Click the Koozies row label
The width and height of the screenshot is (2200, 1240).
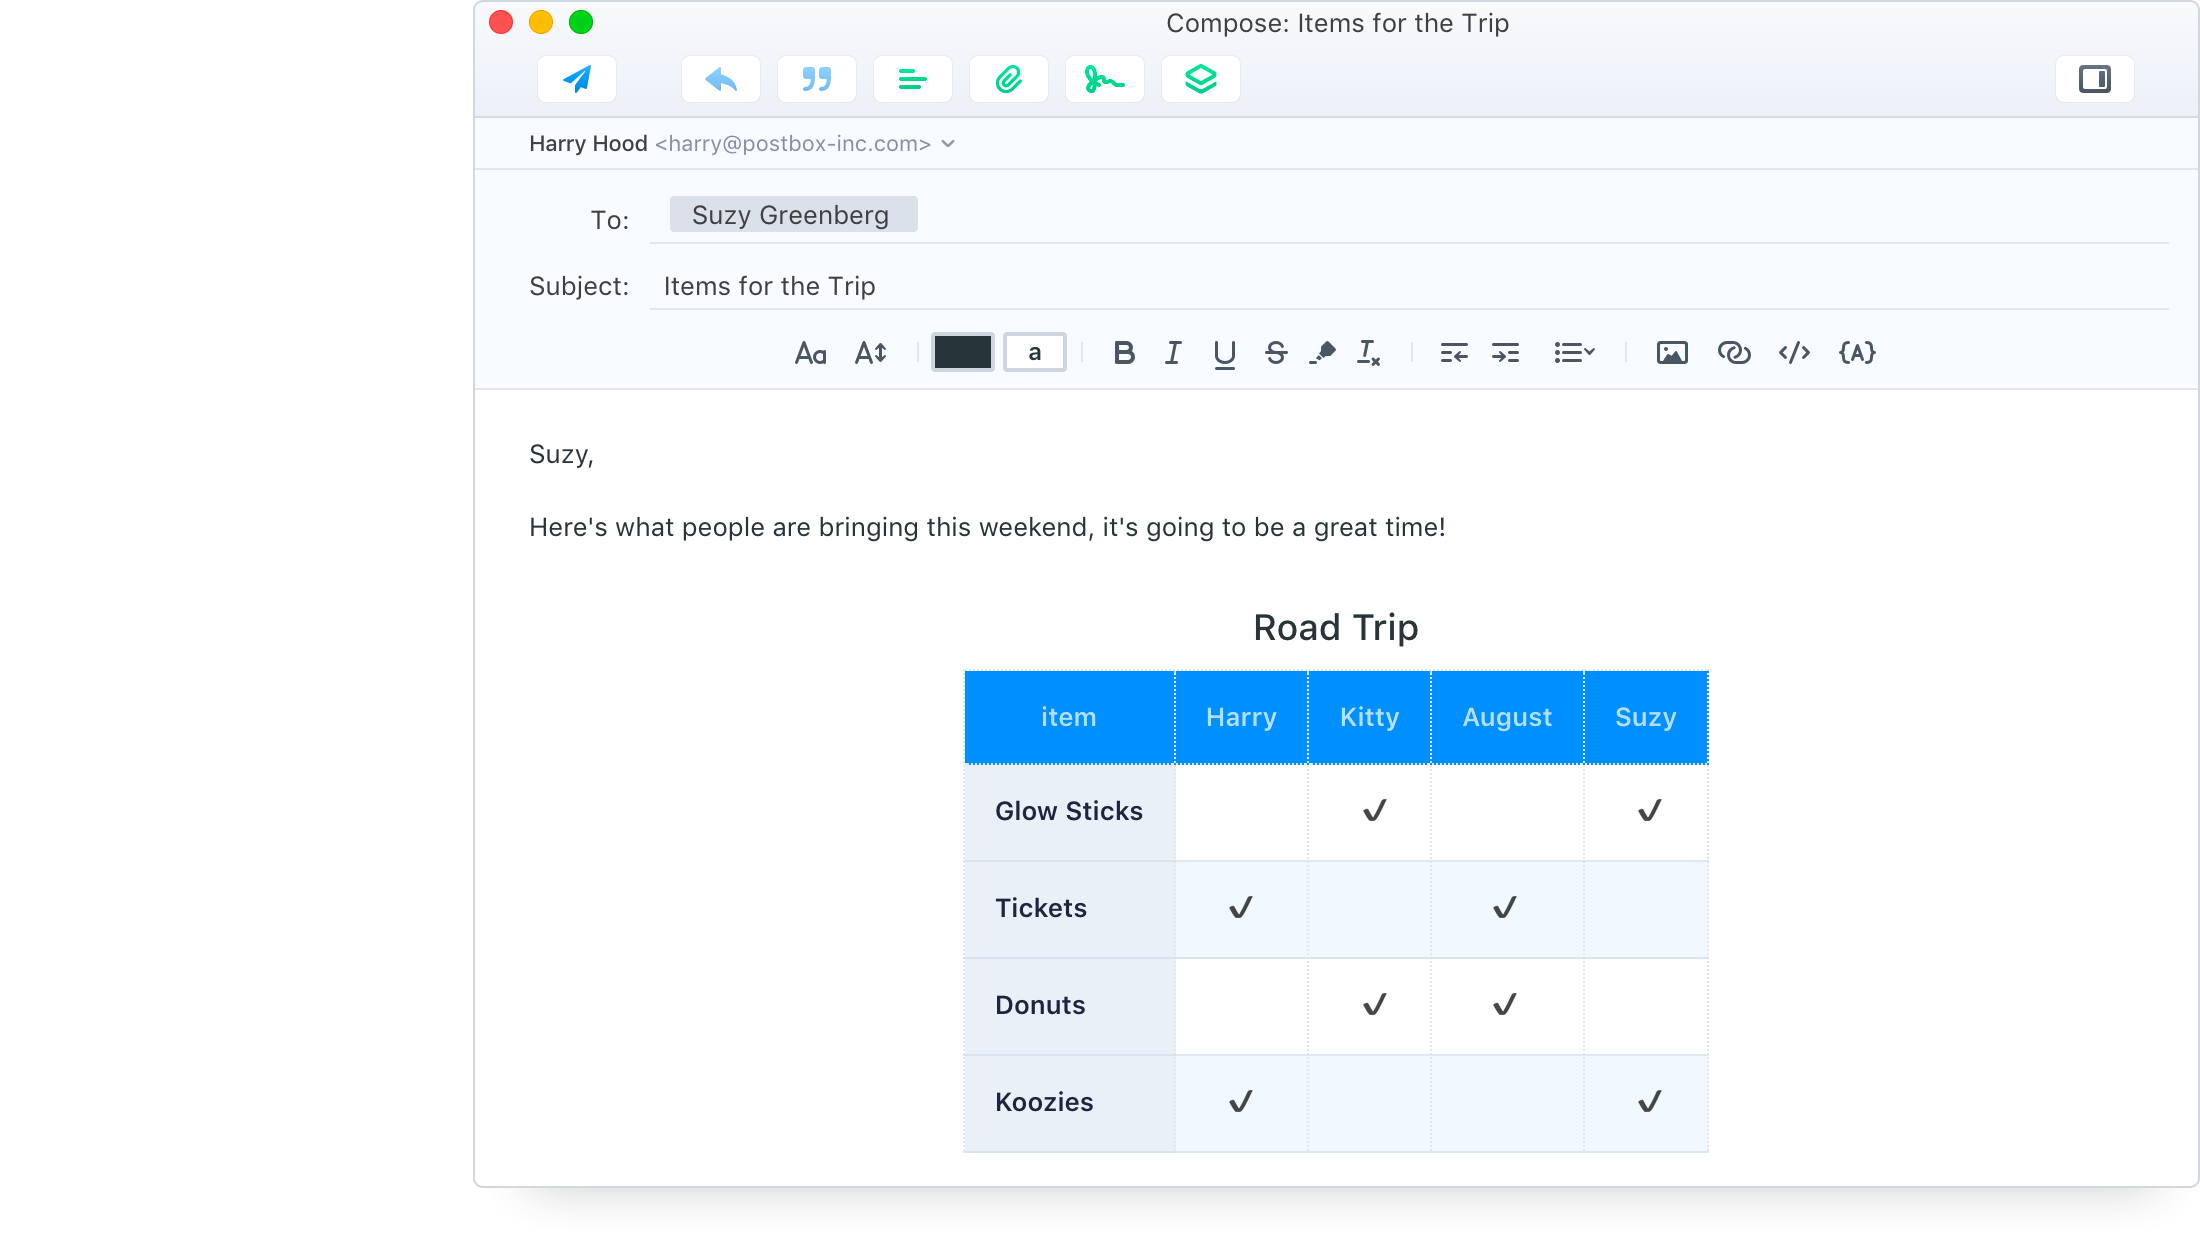(x=1044, y=1102)
